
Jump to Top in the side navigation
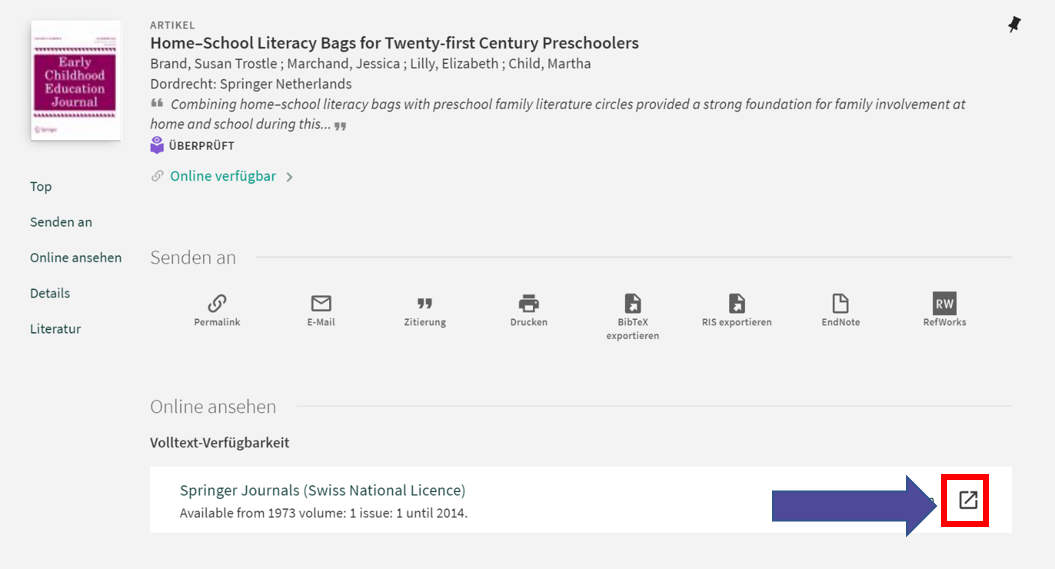click(x=41, y=187)
